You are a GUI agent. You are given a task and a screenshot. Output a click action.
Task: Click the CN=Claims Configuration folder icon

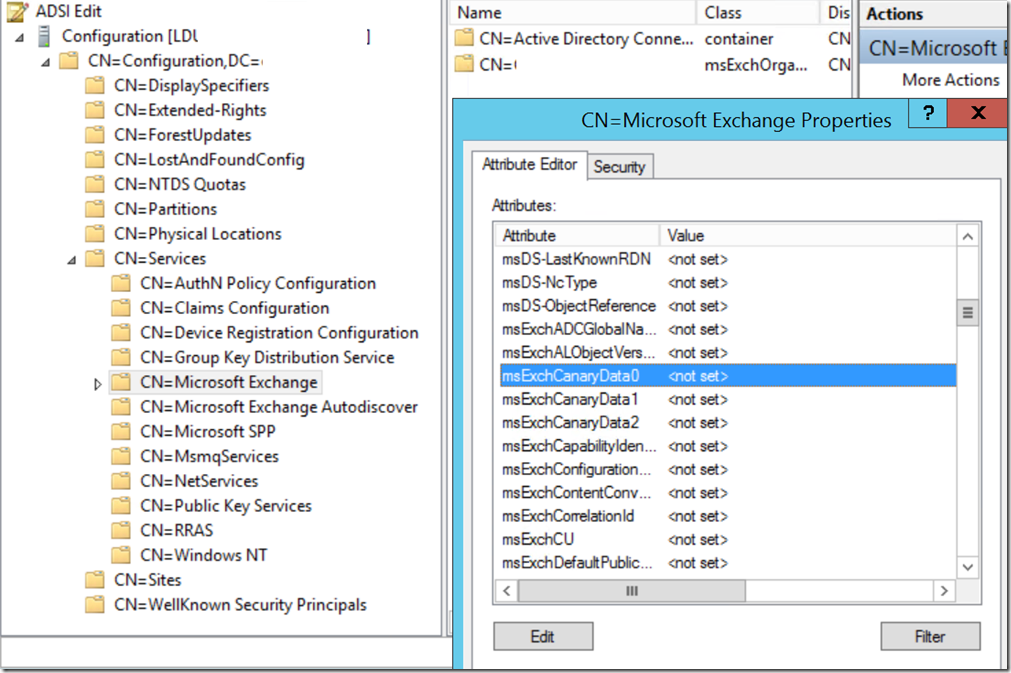[x=121, y=307]
